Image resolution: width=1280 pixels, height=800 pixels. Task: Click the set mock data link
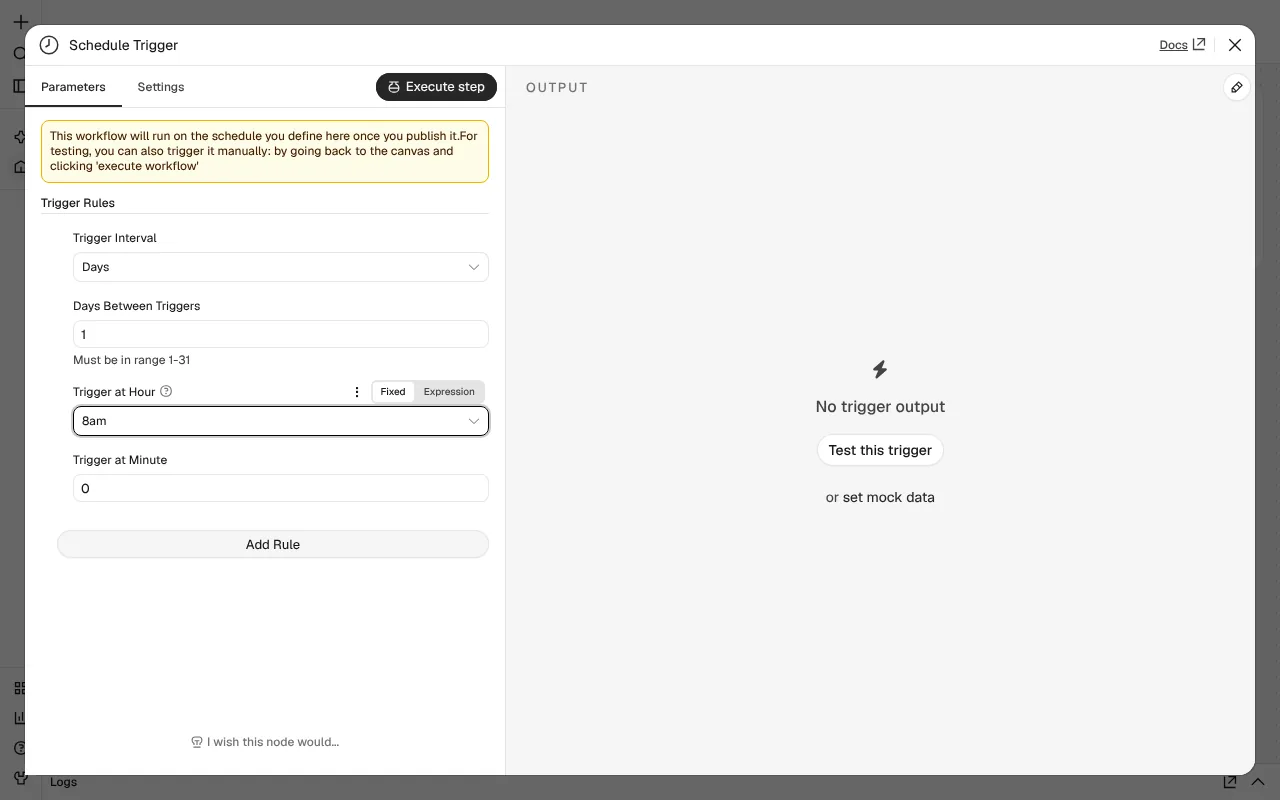[x=888, y=497]
